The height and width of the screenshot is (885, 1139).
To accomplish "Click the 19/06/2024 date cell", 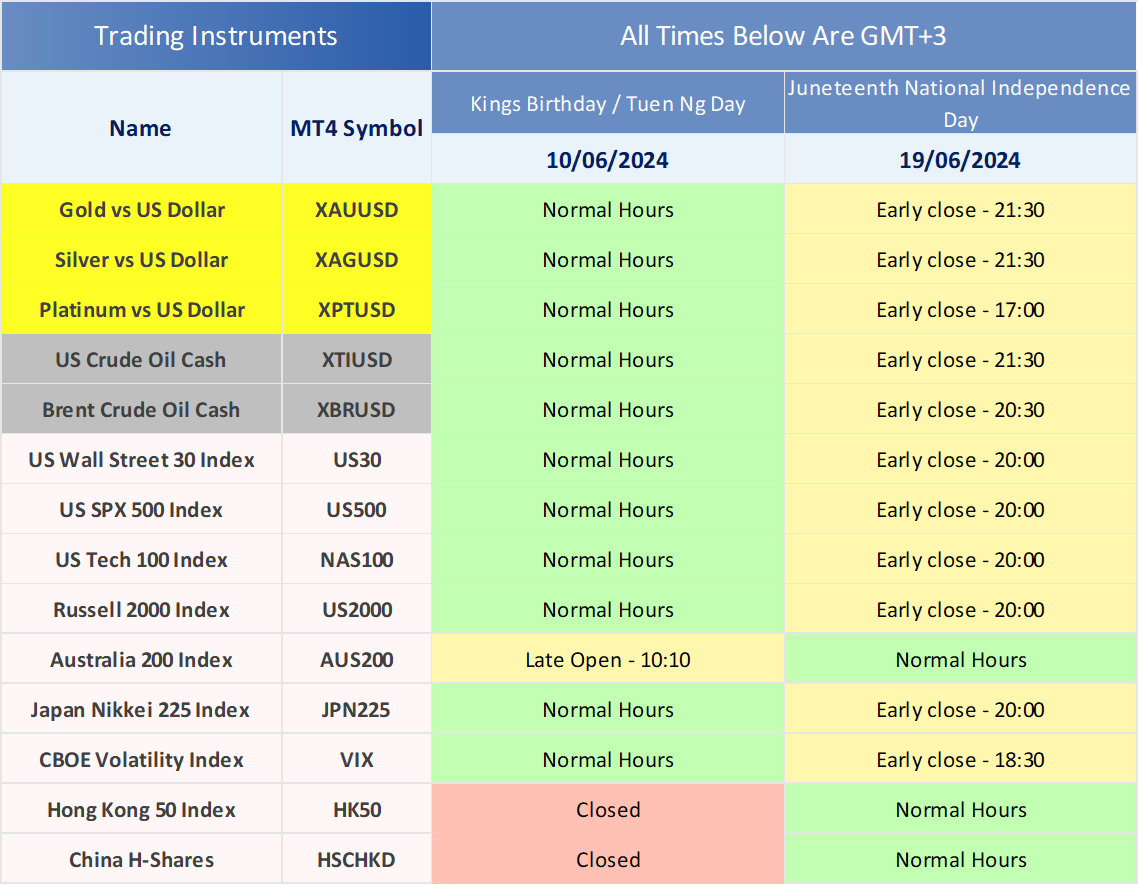I will point(960,160).
